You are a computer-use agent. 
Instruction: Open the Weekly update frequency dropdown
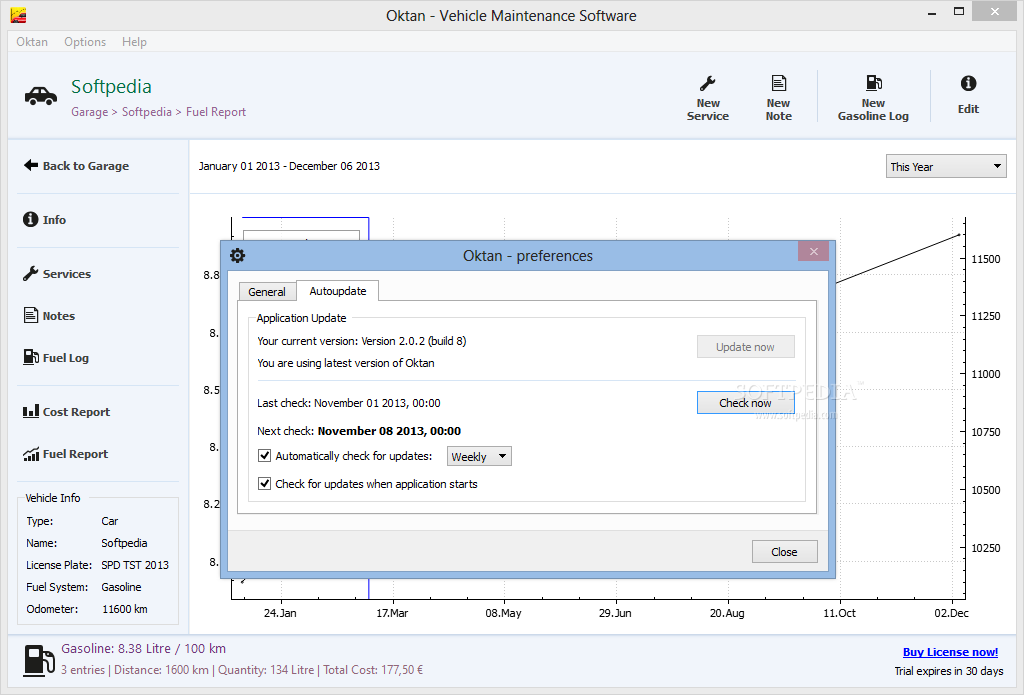click(x=479, y=456)
